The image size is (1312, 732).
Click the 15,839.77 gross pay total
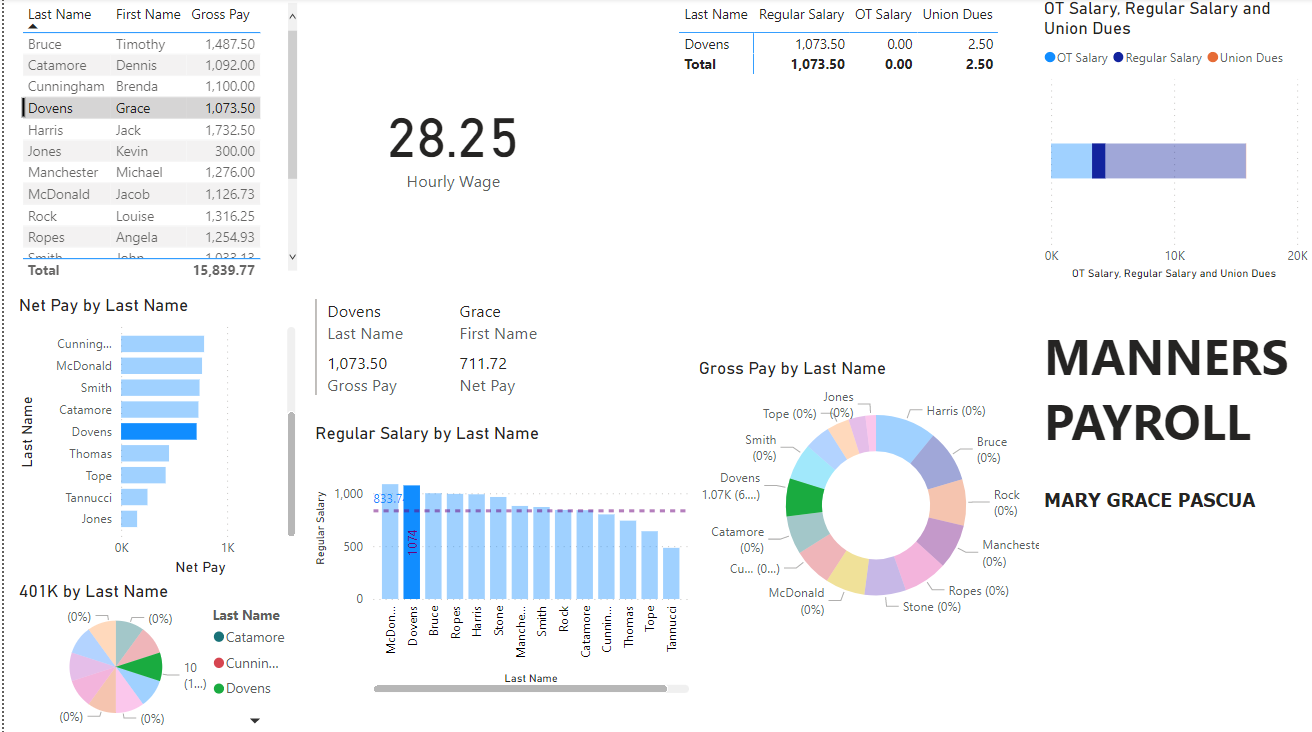click(224, 270)
